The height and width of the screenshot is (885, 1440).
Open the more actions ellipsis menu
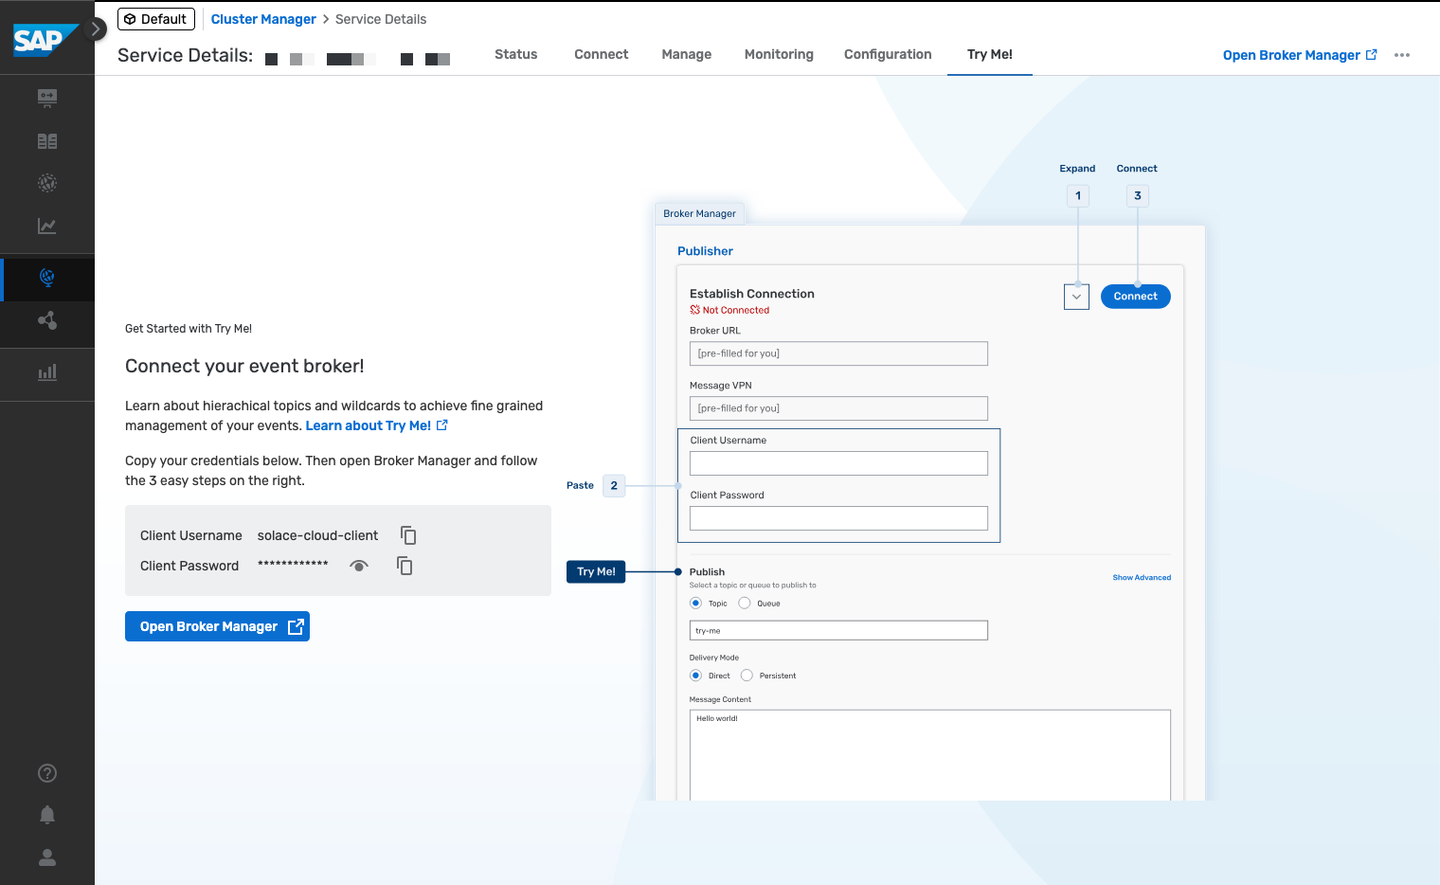click(1402, 55)
